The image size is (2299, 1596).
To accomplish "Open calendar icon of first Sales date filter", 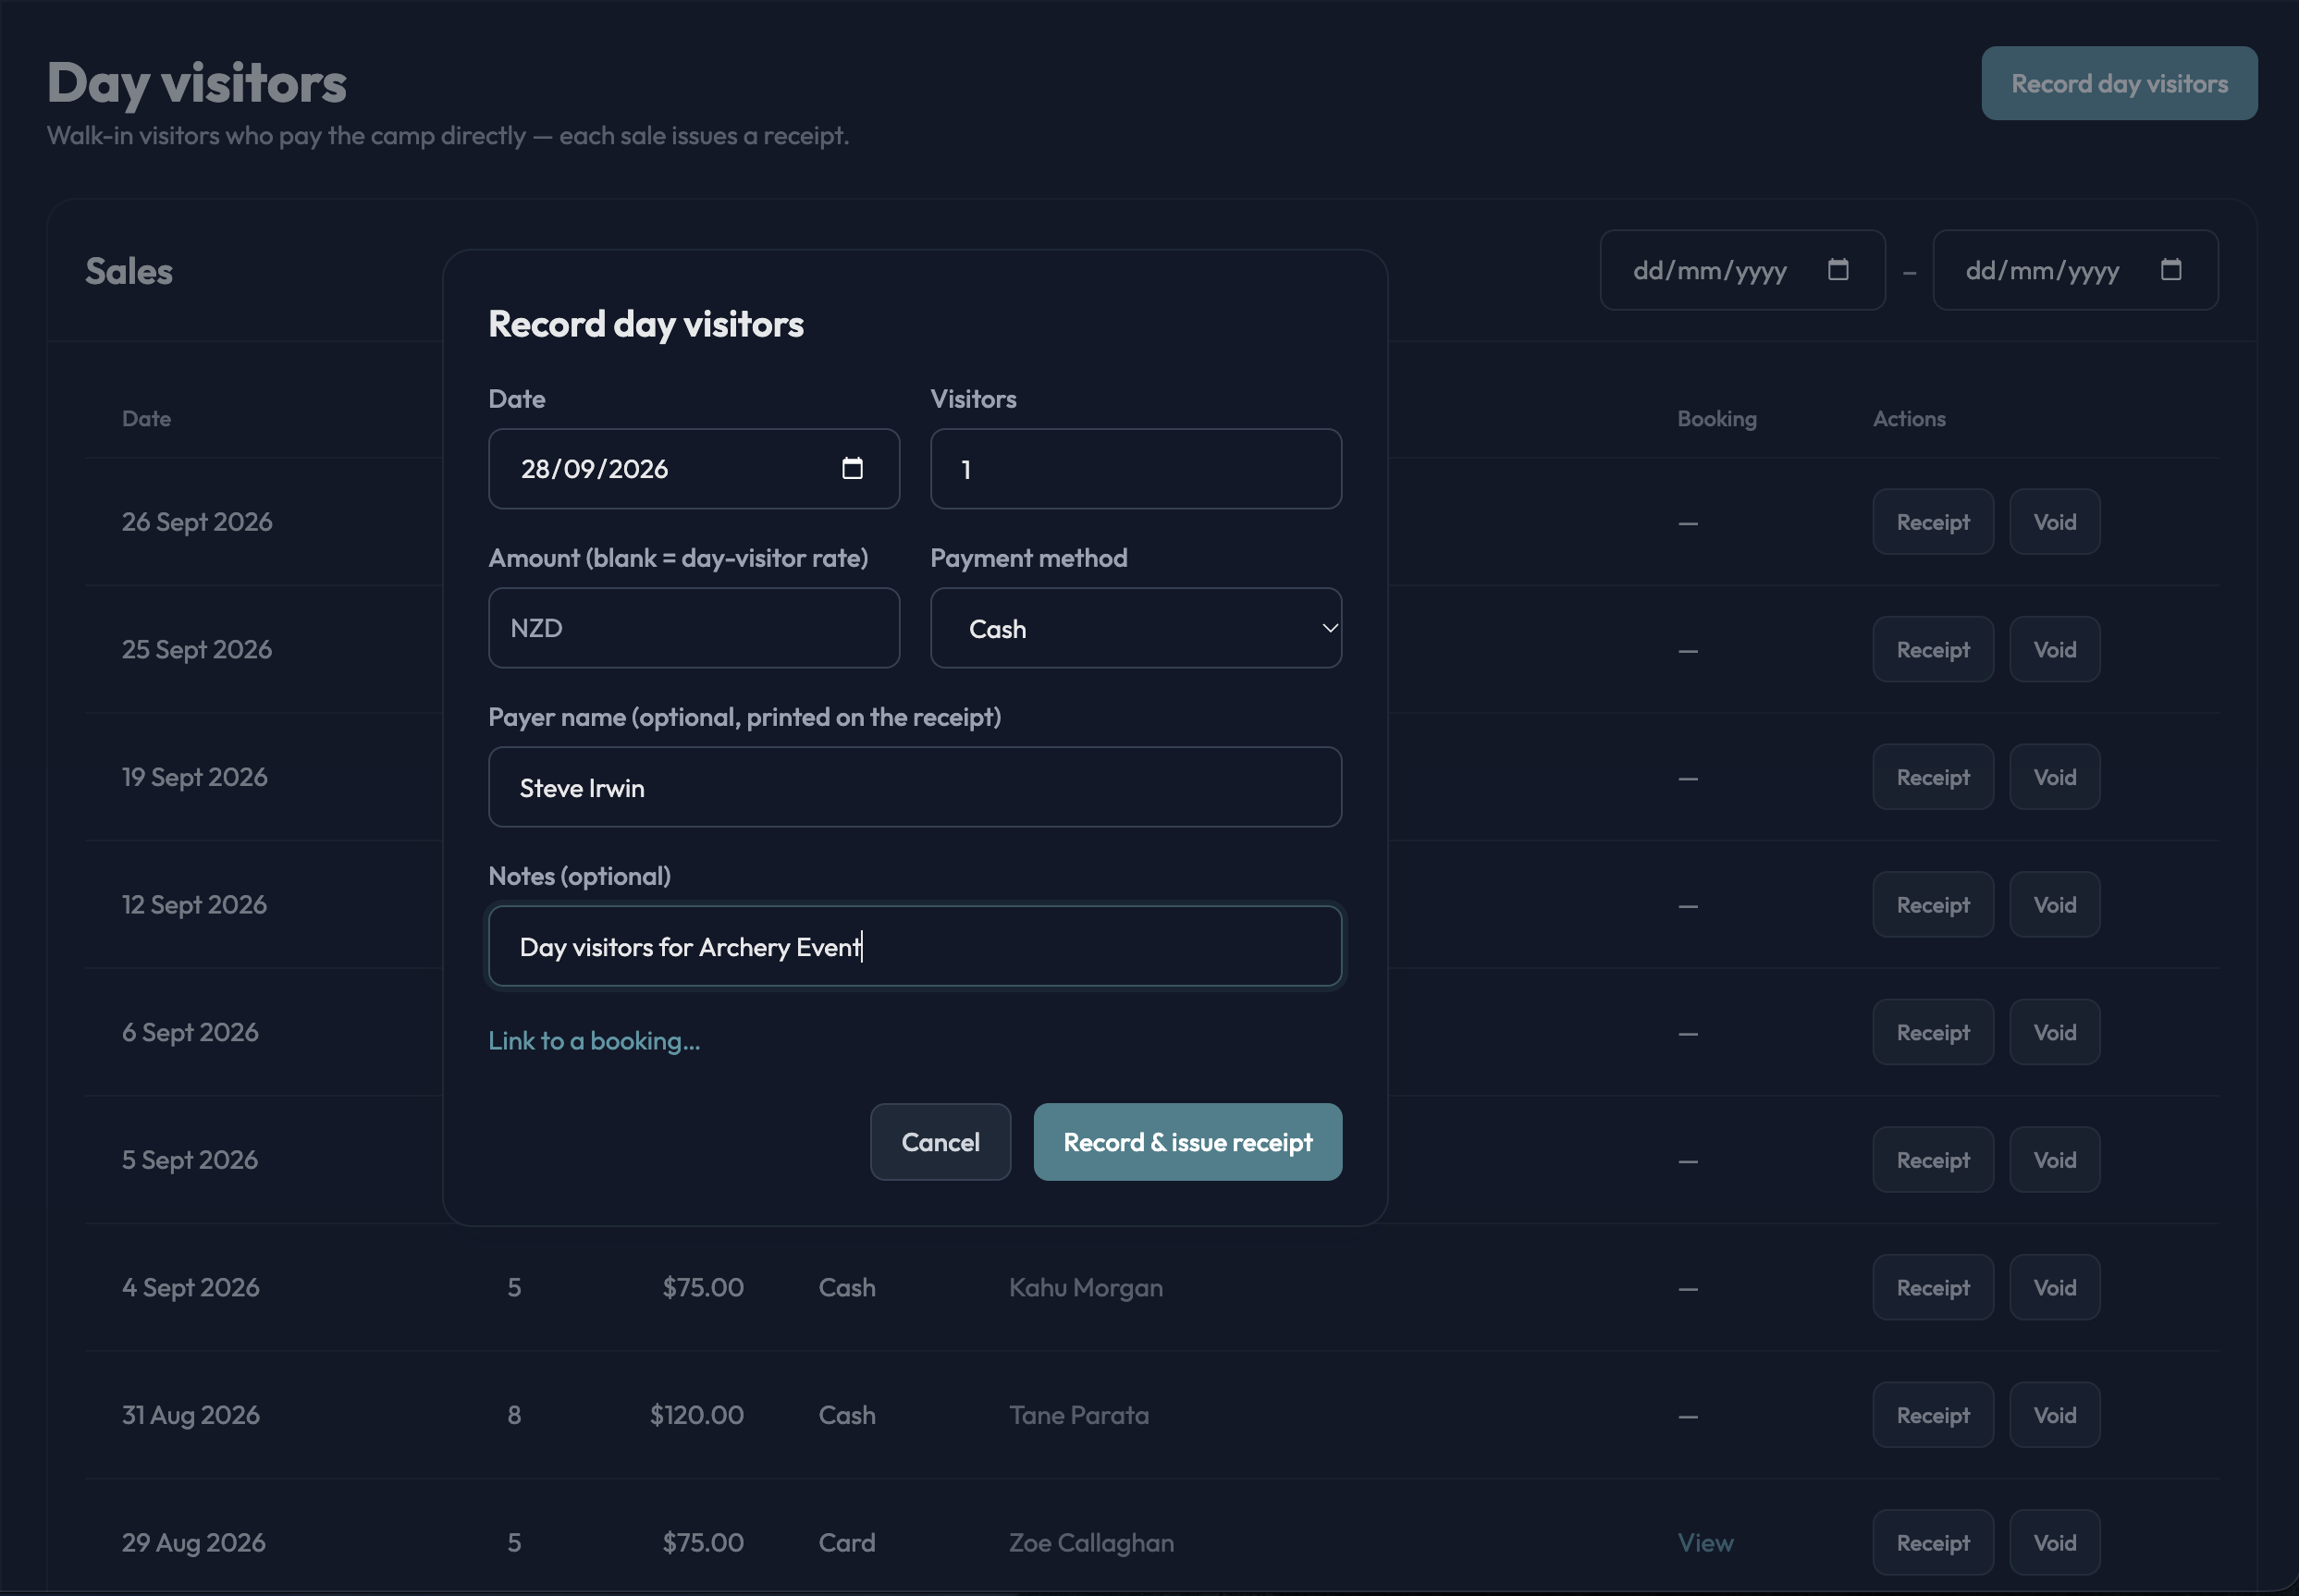I will point(1838,270).
